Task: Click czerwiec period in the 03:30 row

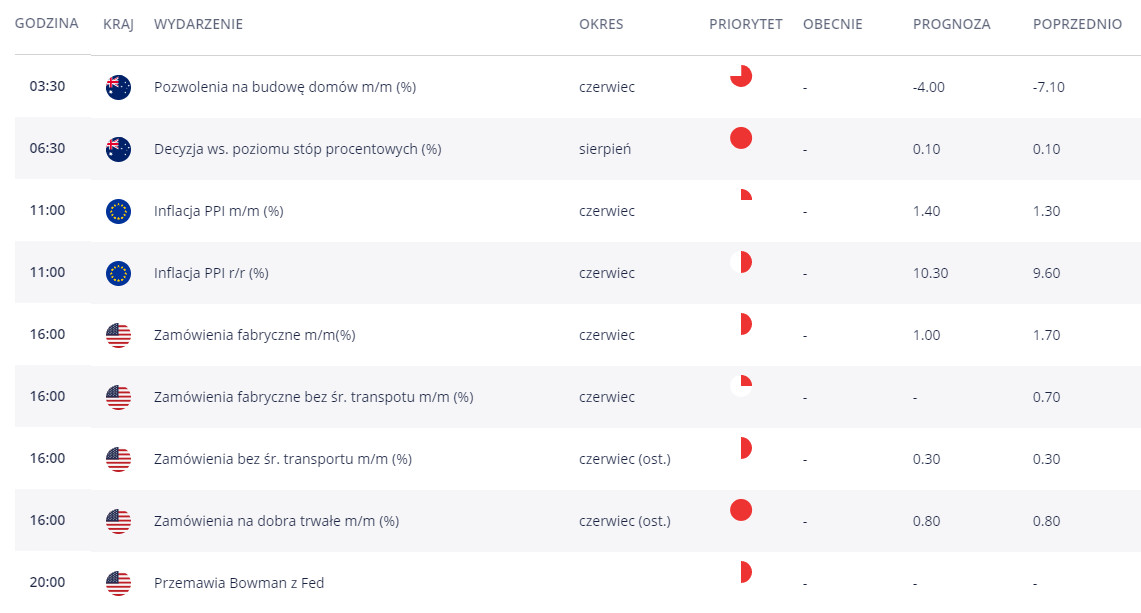Action: click(x=607, y=87)
